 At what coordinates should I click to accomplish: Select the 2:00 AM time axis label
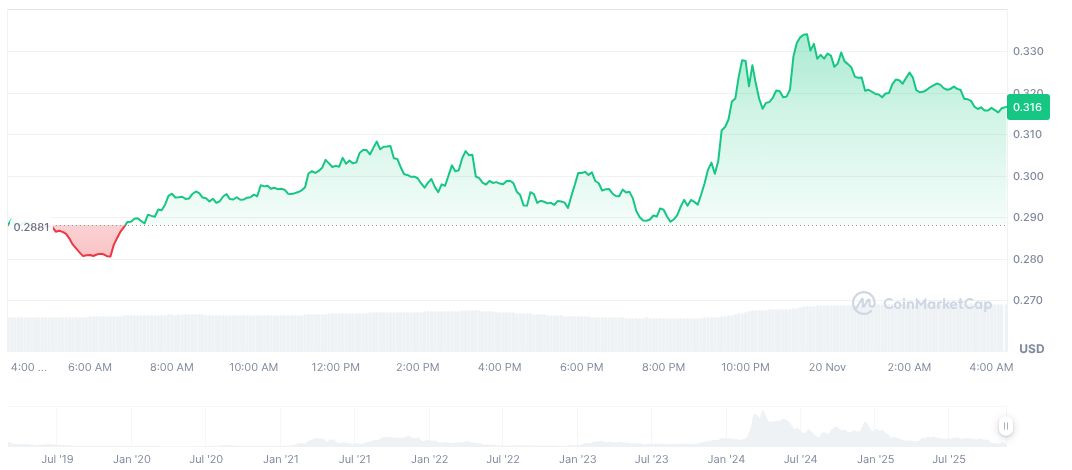[909, 367]
